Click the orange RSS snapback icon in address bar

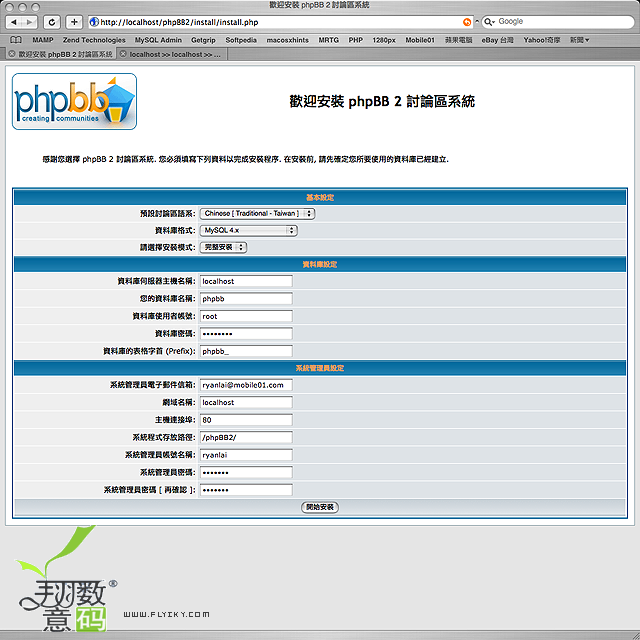tap(467, 22)
